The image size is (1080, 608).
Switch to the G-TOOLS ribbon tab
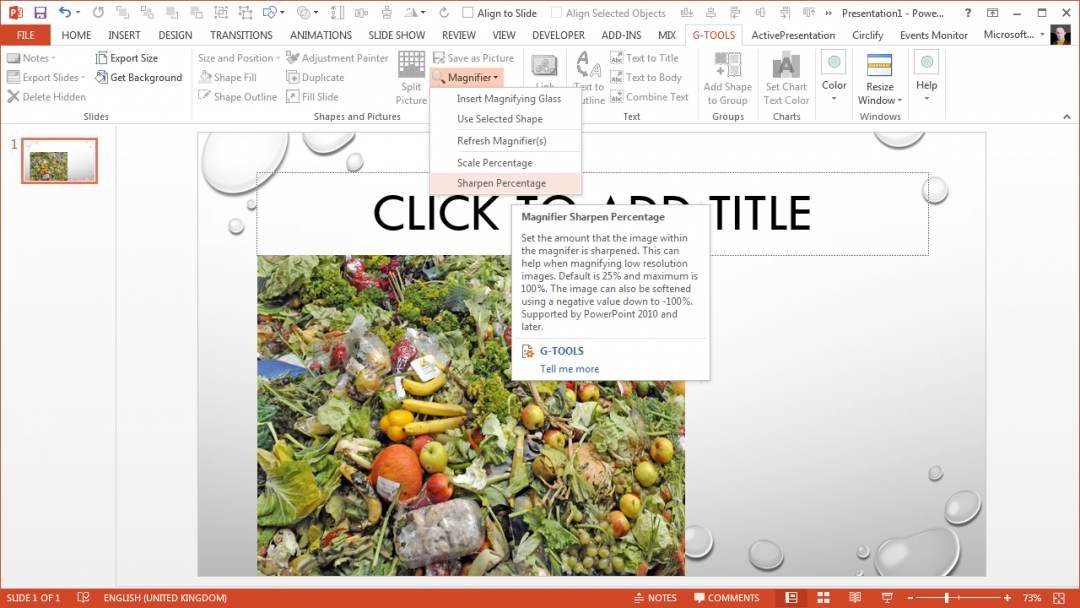click(x=713, y=34)
